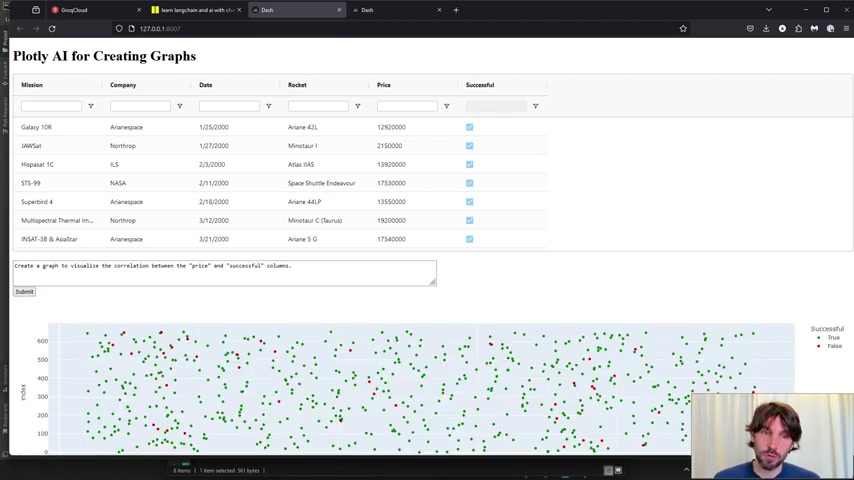Open the Rocket column filter menu
This screenshot has width=854, height=480.
357,106
